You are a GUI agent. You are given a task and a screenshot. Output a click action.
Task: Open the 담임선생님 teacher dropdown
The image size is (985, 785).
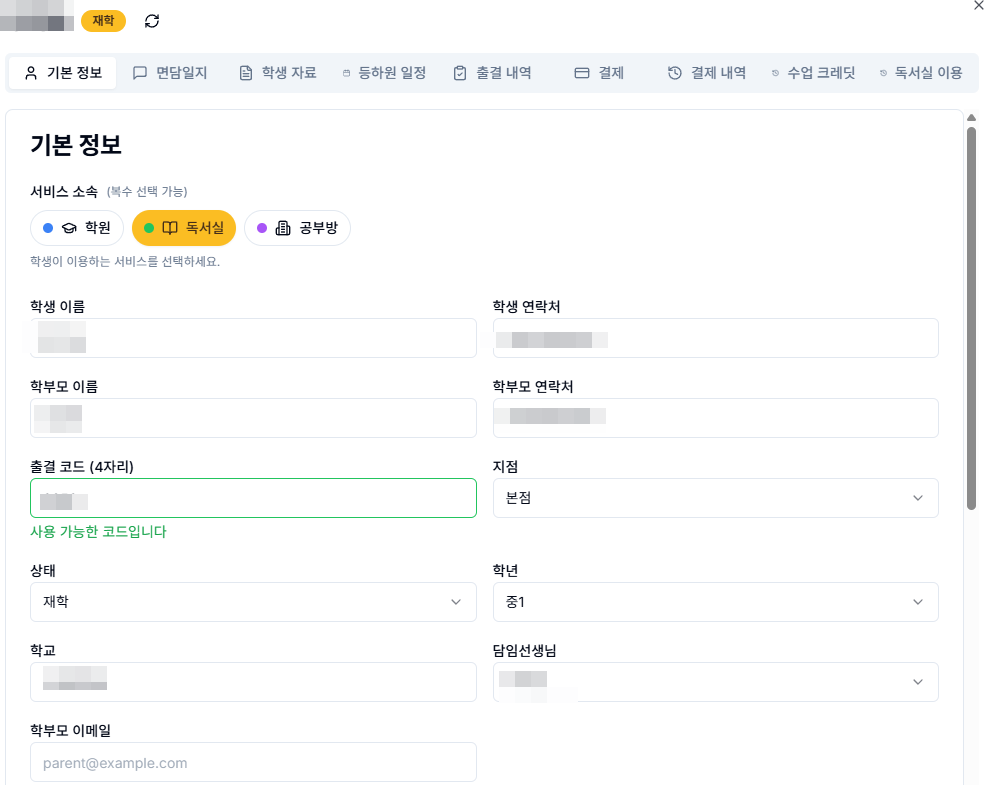(x=714, y=681)
